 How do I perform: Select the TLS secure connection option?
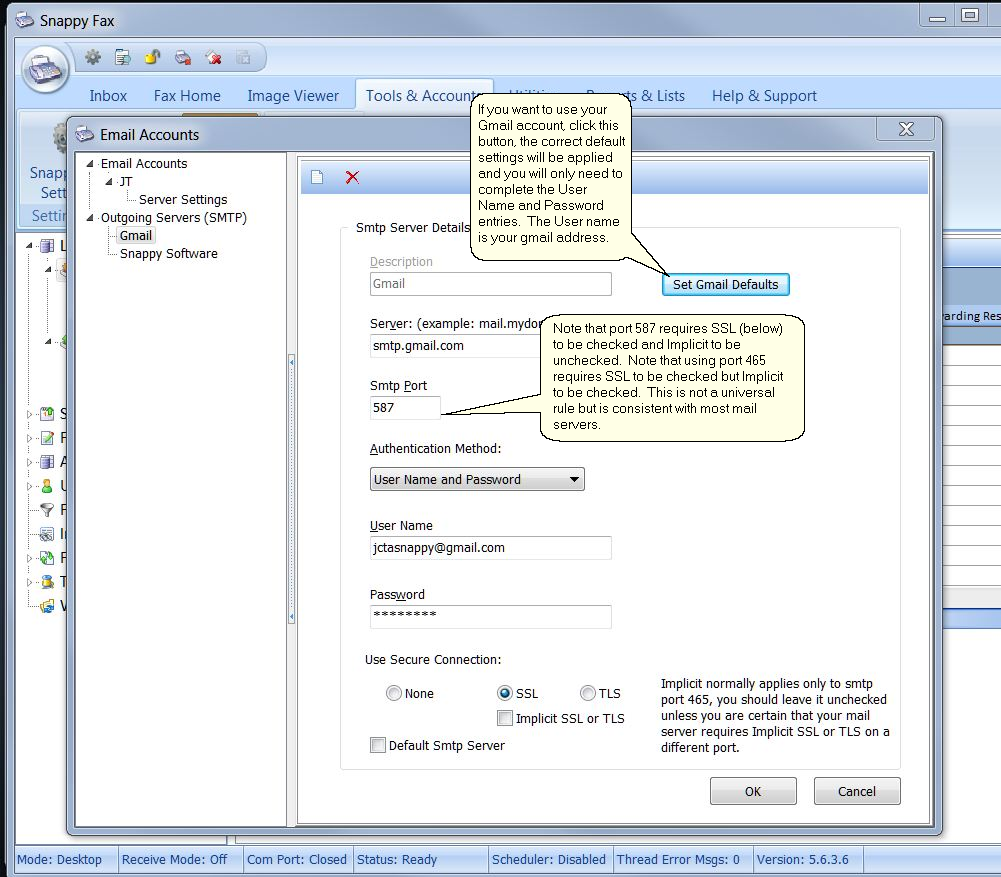coord(587,693)
